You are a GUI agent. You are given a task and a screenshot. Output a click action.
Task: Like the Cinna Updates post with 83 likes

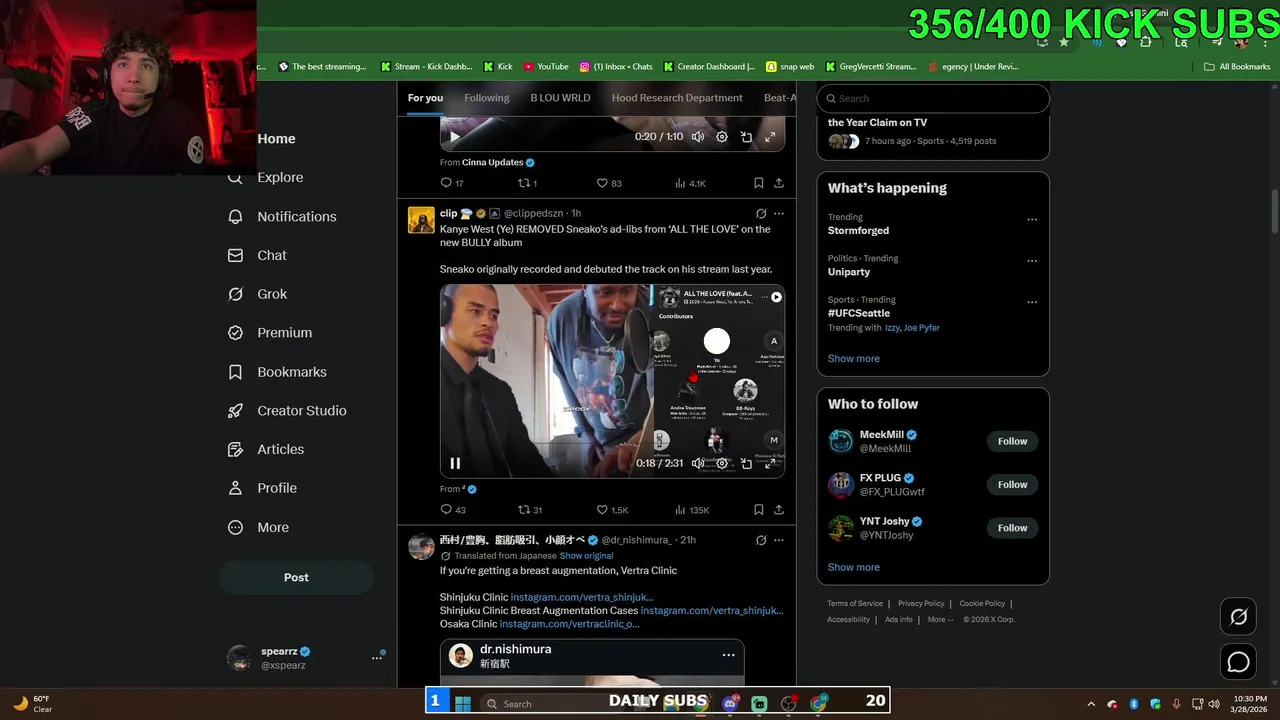(609, 183)
